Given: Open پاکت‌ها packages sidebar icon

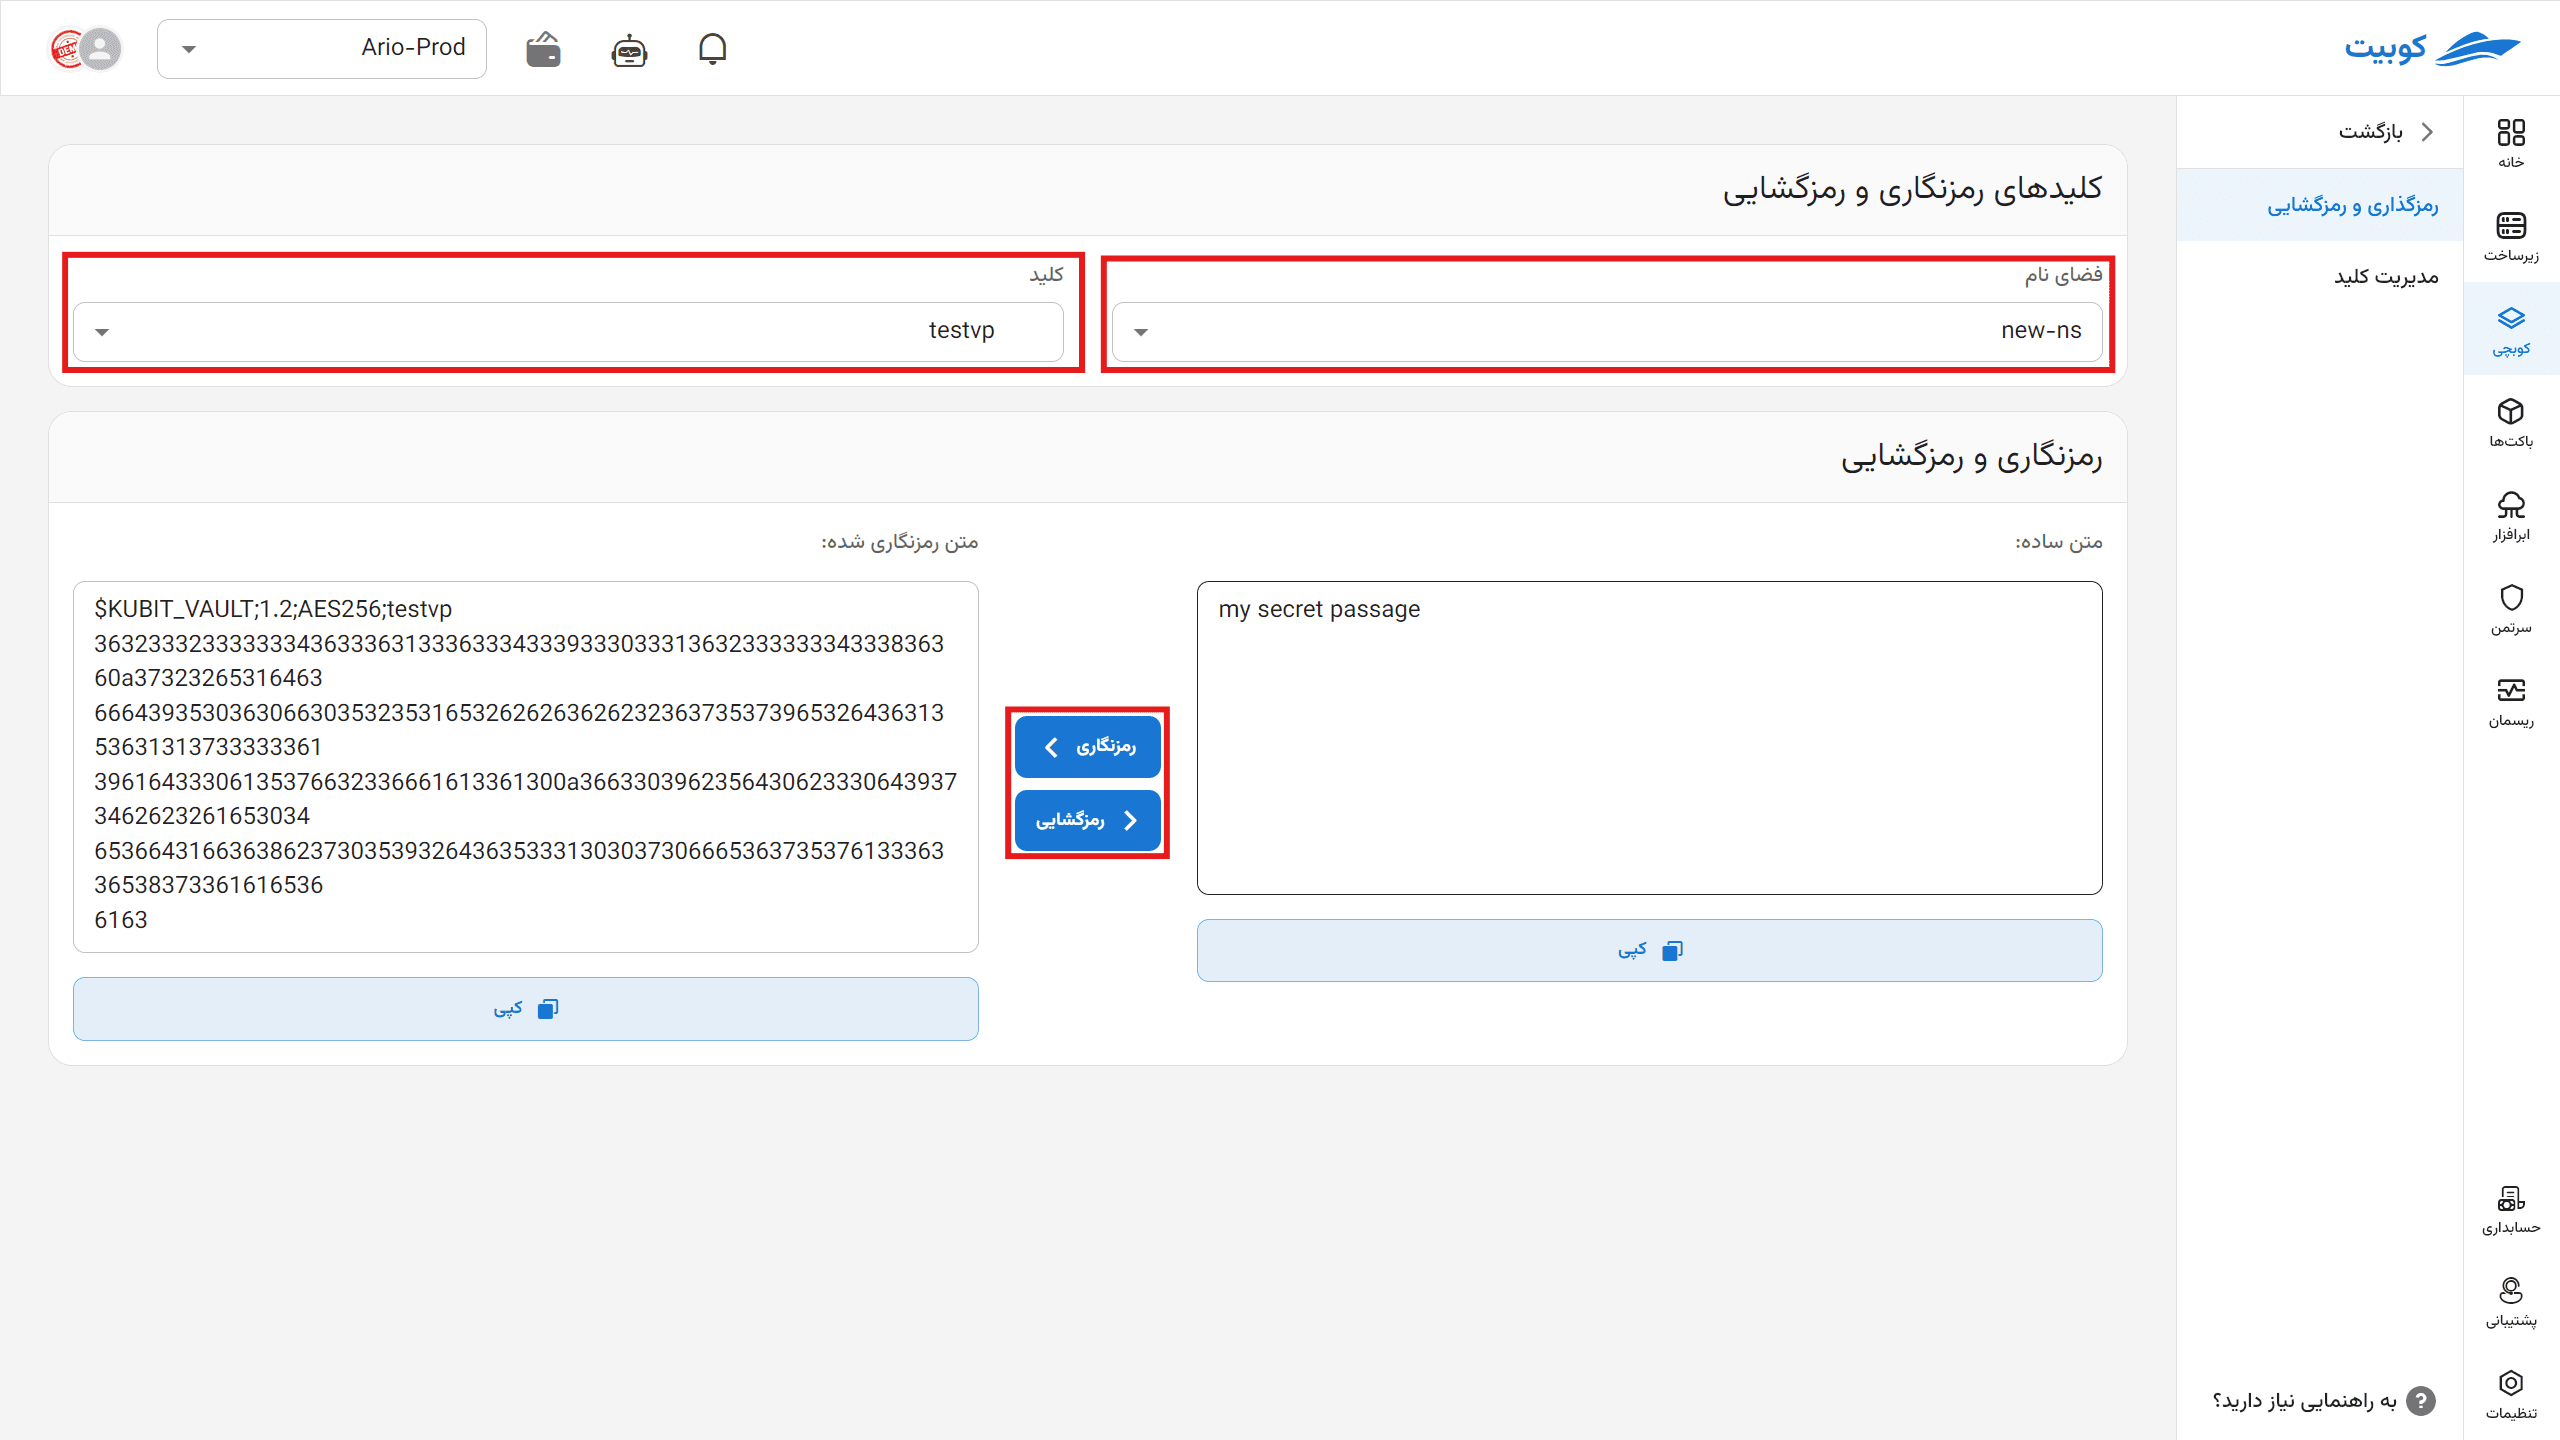Looking at the screenshot, I should [x=2511, y=423].
